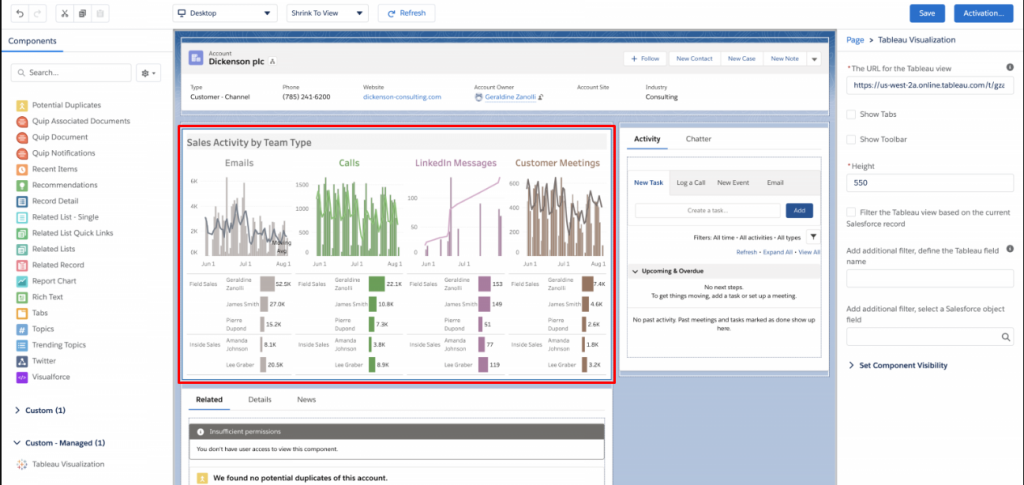Click the Twitter component icon
The width and height of the screenshot is (1024, 485).
coord(22,360)
